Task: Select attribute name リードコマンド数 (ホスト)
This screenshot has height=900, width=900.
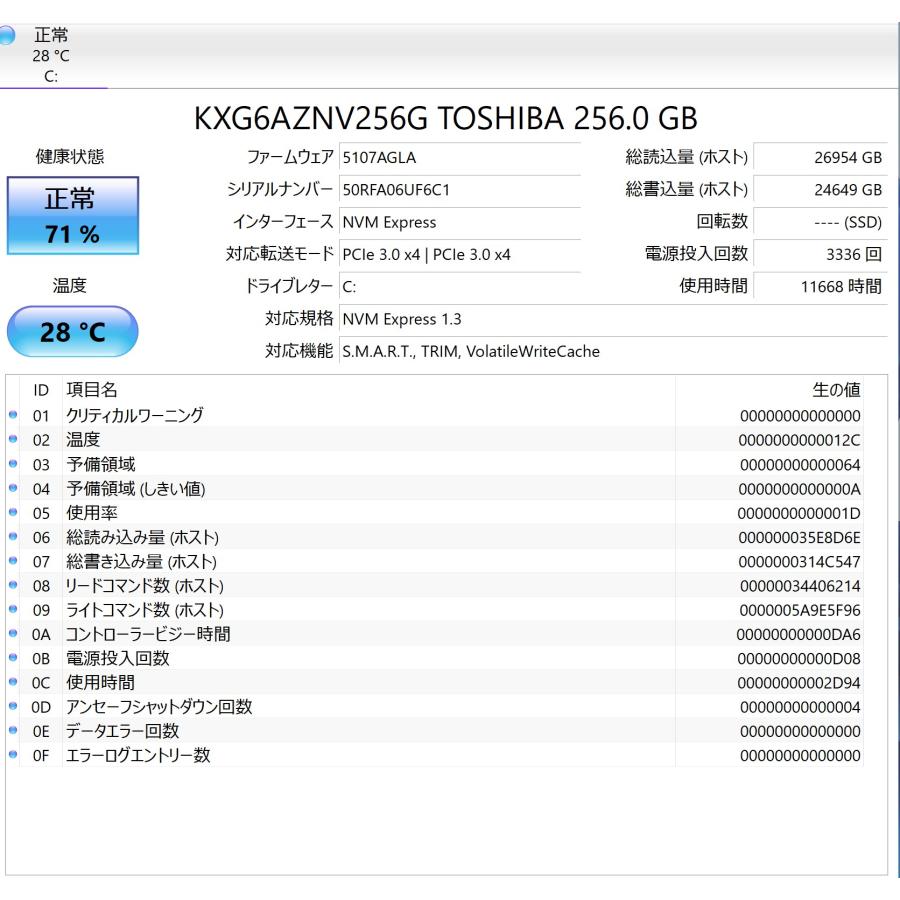Action: [145, 585]
